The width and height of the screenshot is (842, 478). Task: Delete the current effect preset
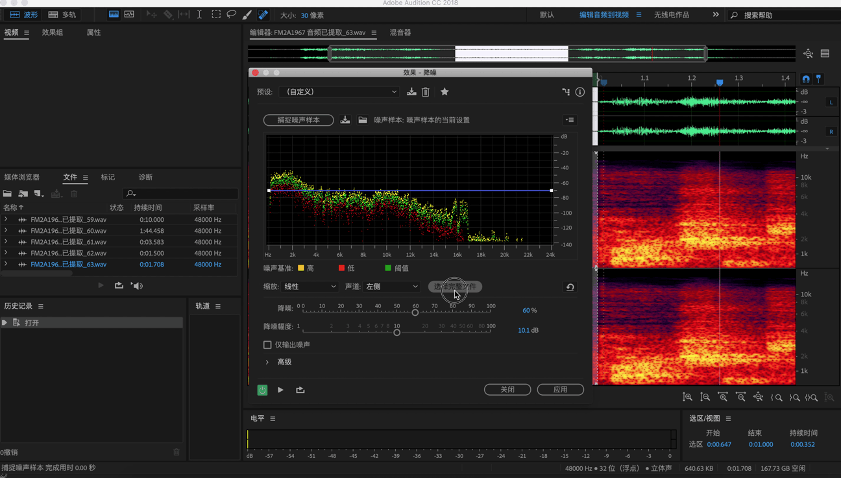click(426, 92)
